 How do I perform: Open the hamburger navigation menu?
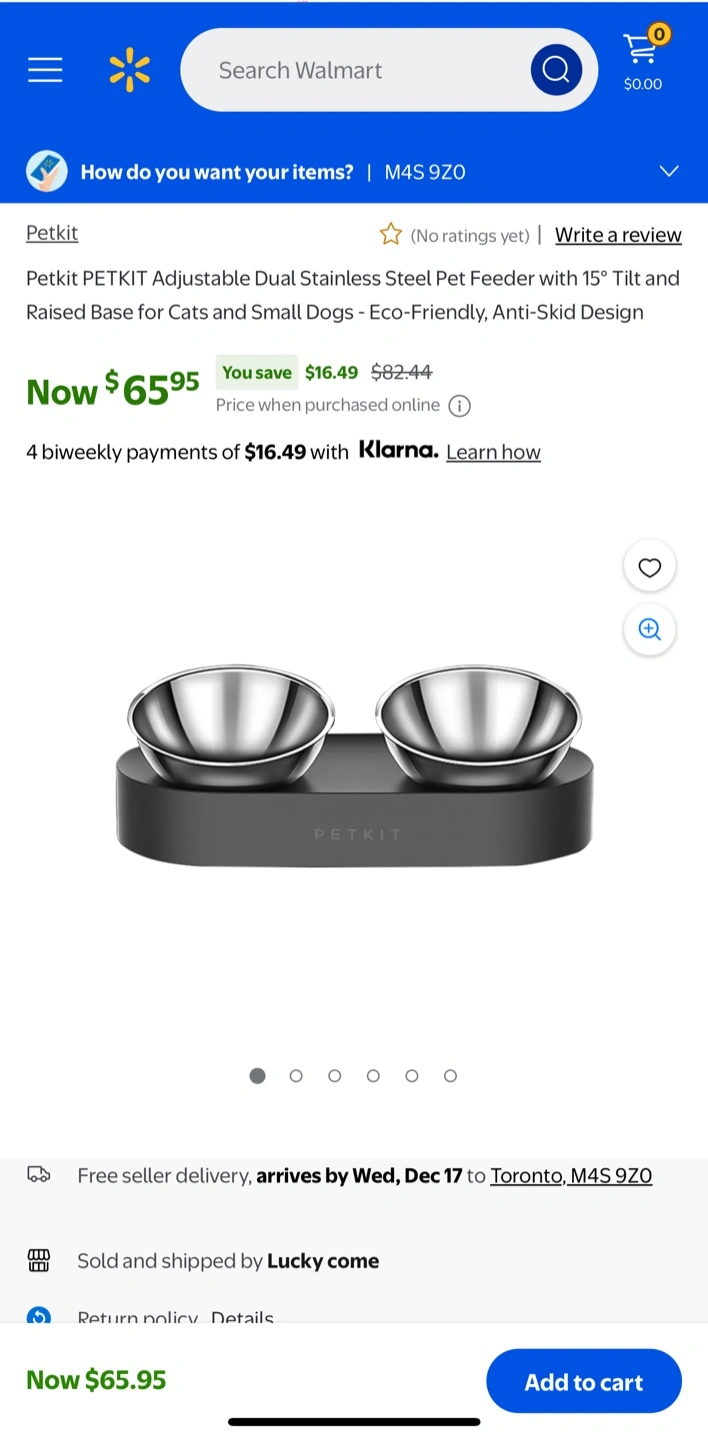pyautogui.click(x=45, y=70)
